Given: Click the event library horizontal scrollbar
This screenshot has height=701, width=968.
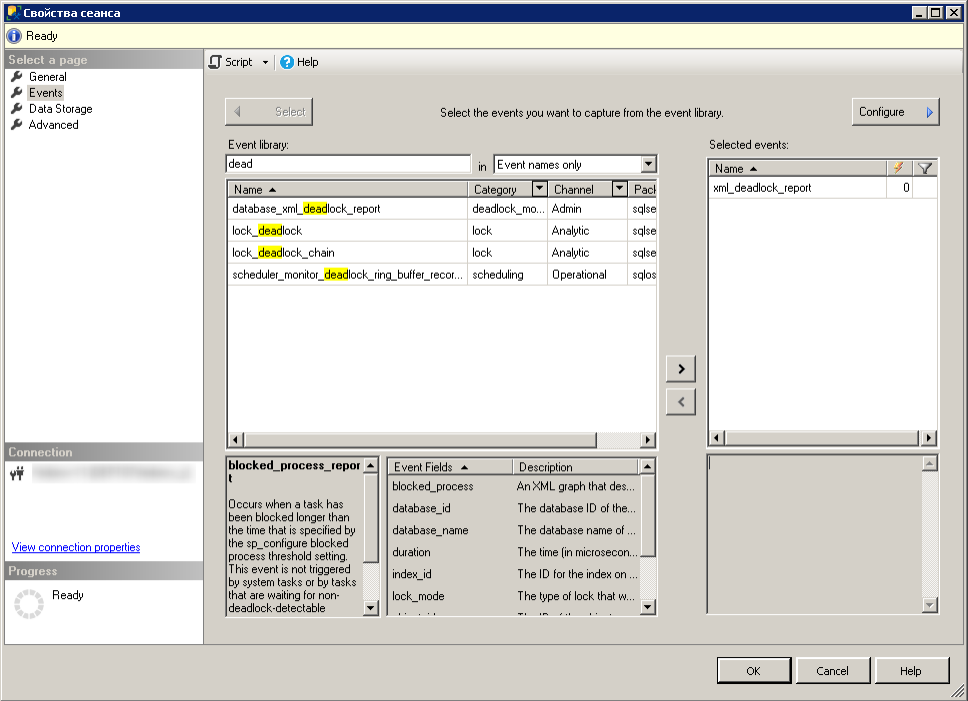Looking at the screenshot, I should tap(420, 440).
